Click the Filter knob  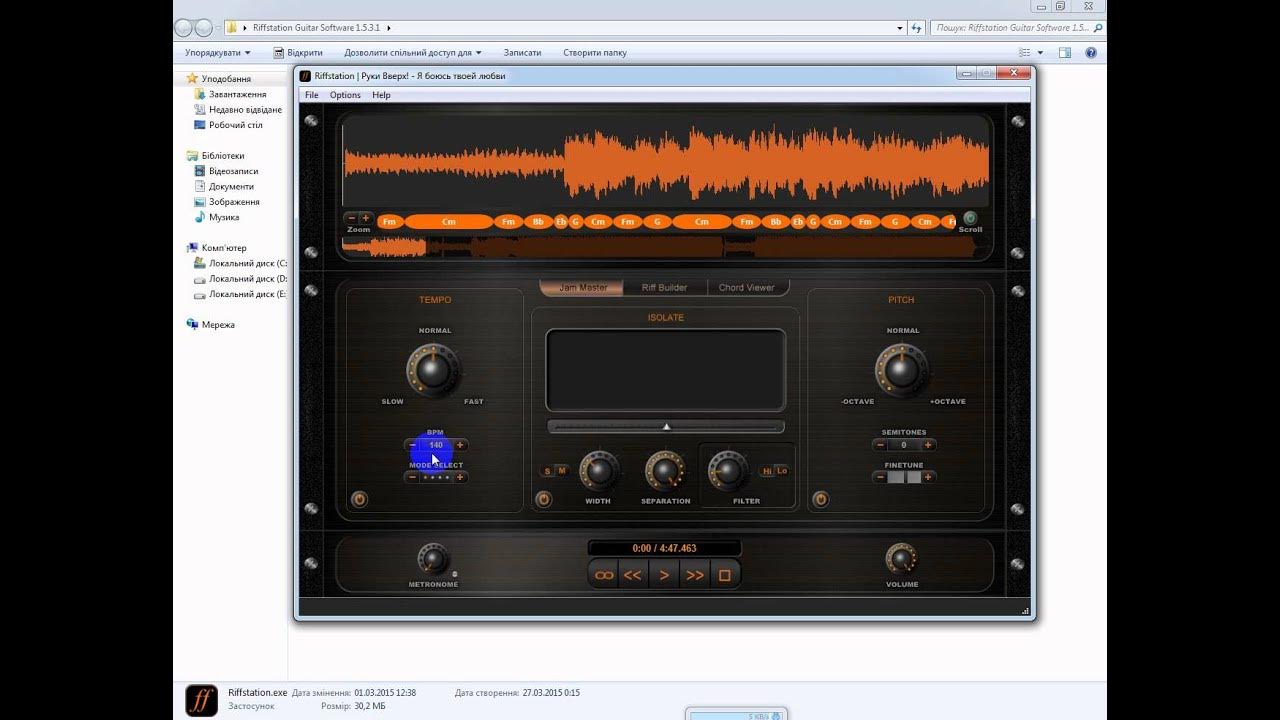tap(727, 470)
